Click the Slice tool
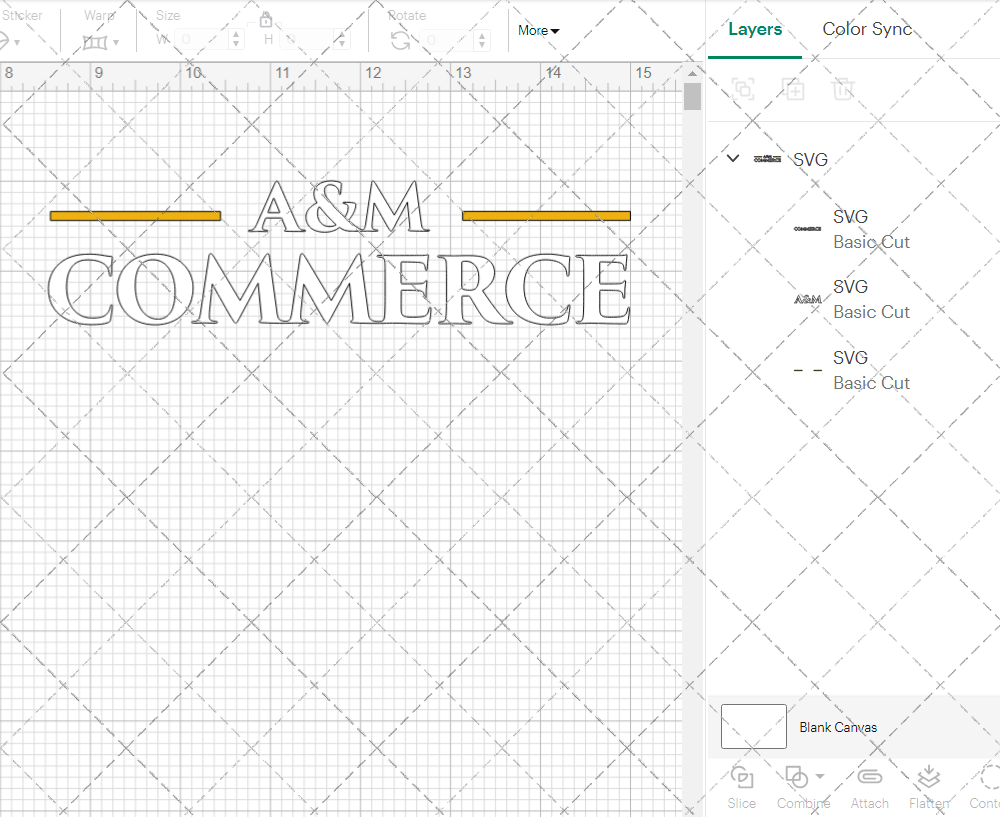This screenshot has height=817, width=1000. coord(741,788)
